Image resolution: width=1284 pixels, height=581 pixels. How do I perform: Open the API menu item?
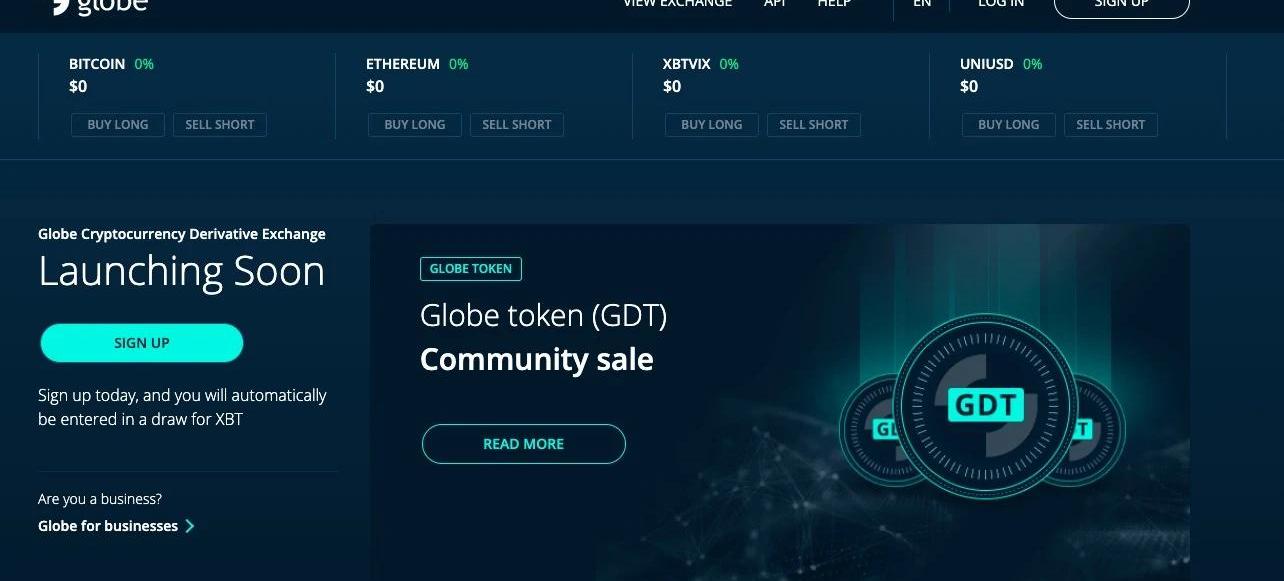point(775,3)
